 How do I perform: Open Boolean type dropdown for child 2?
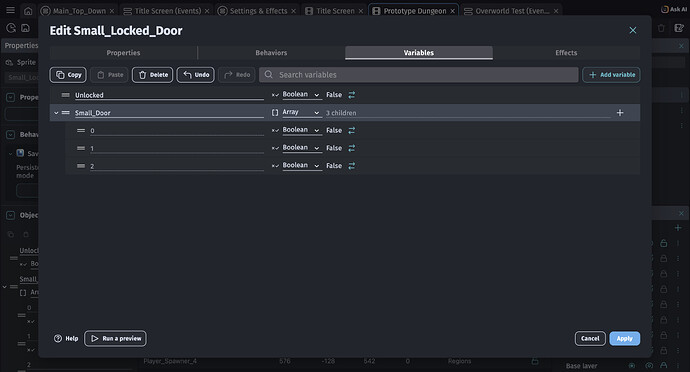301,166
